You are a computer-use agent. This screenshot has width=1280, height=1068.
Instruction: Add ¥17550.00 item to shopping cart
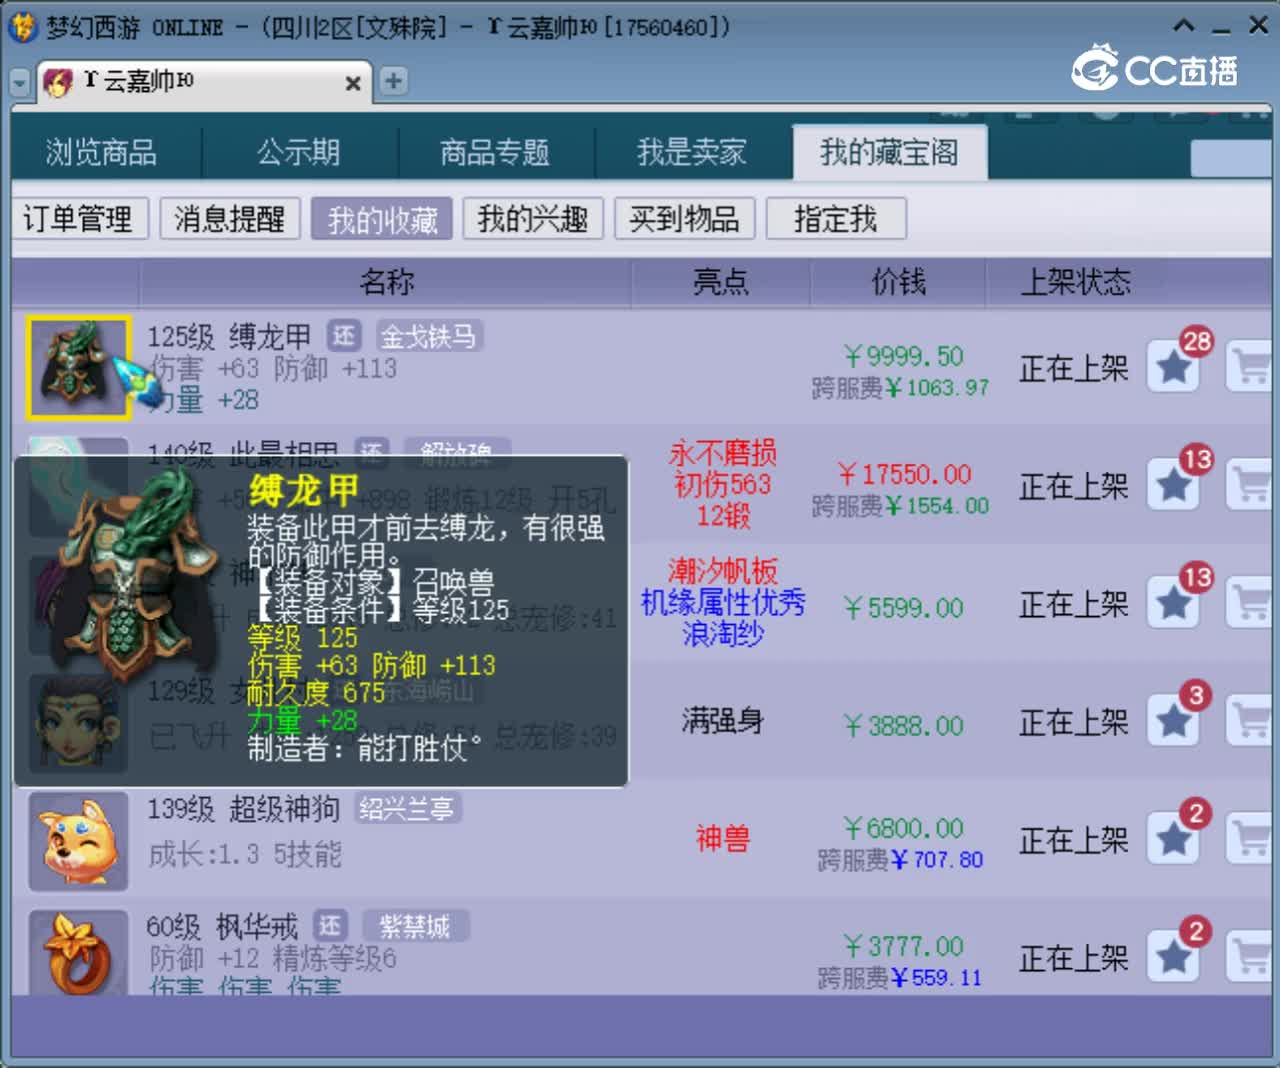pyautogui.click(x=1251, y=486)
